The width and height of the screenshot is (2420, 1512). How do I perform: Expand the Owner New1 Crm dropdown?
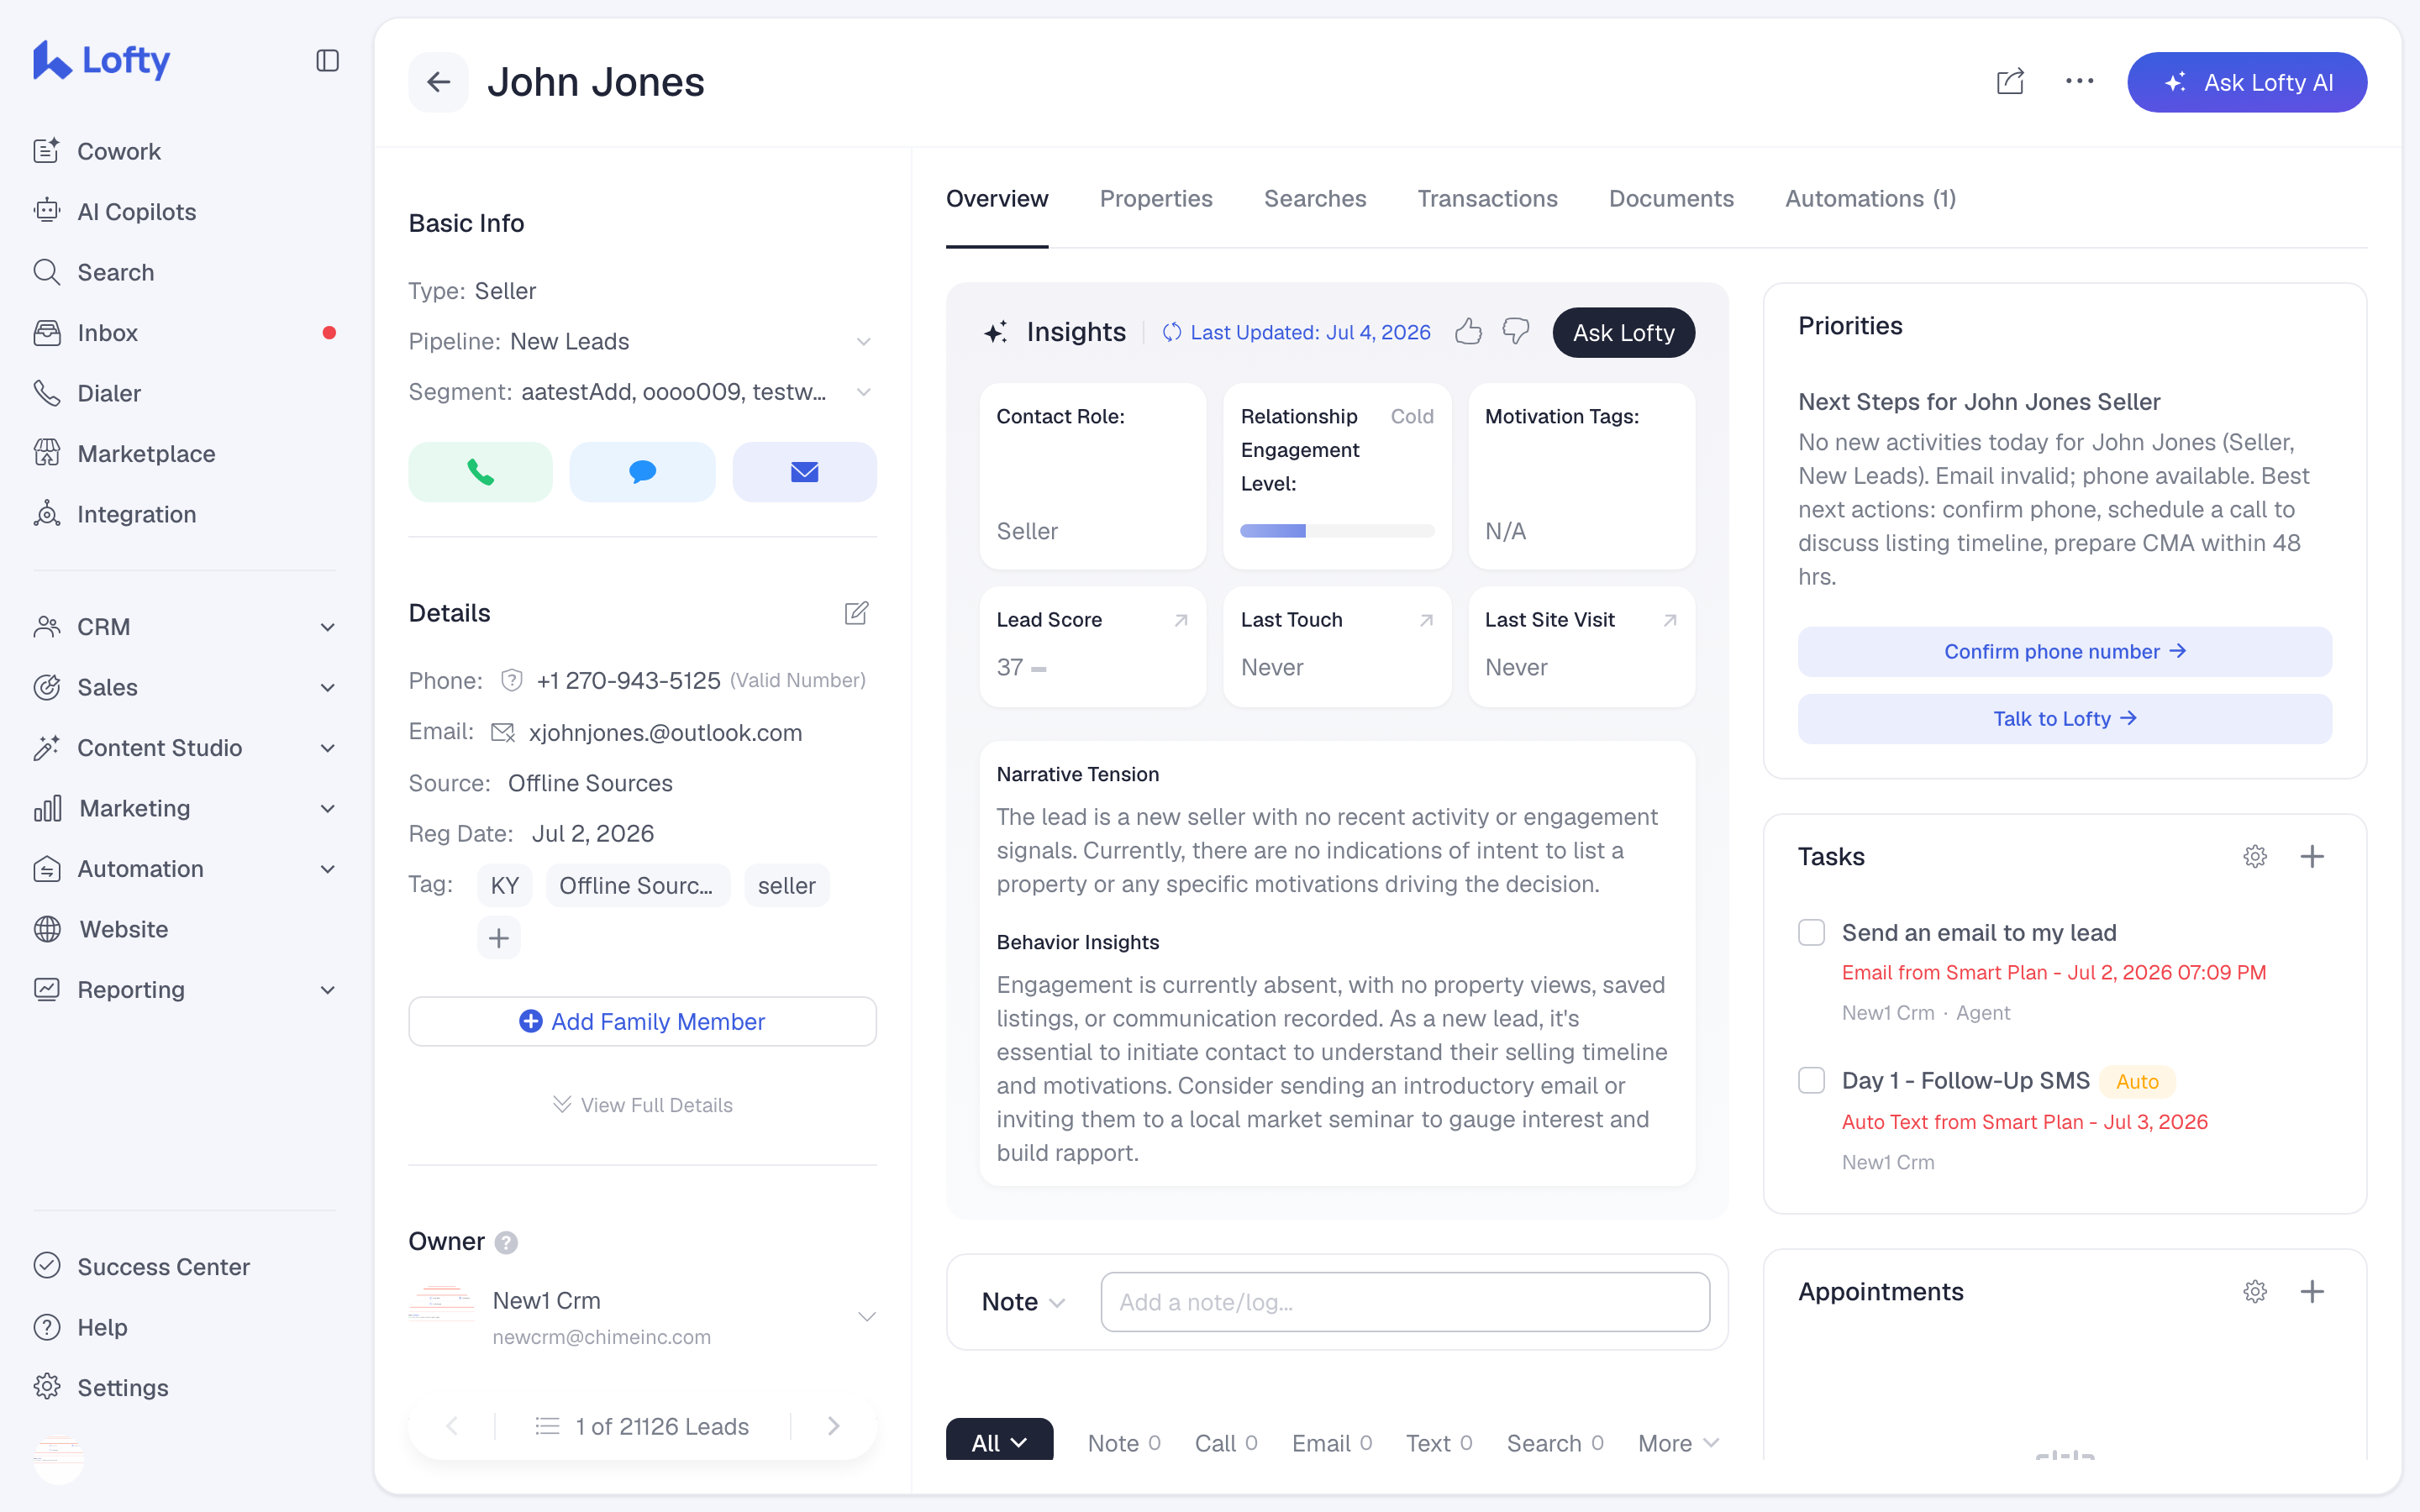pyautogui.click(x=867, y=1317)
